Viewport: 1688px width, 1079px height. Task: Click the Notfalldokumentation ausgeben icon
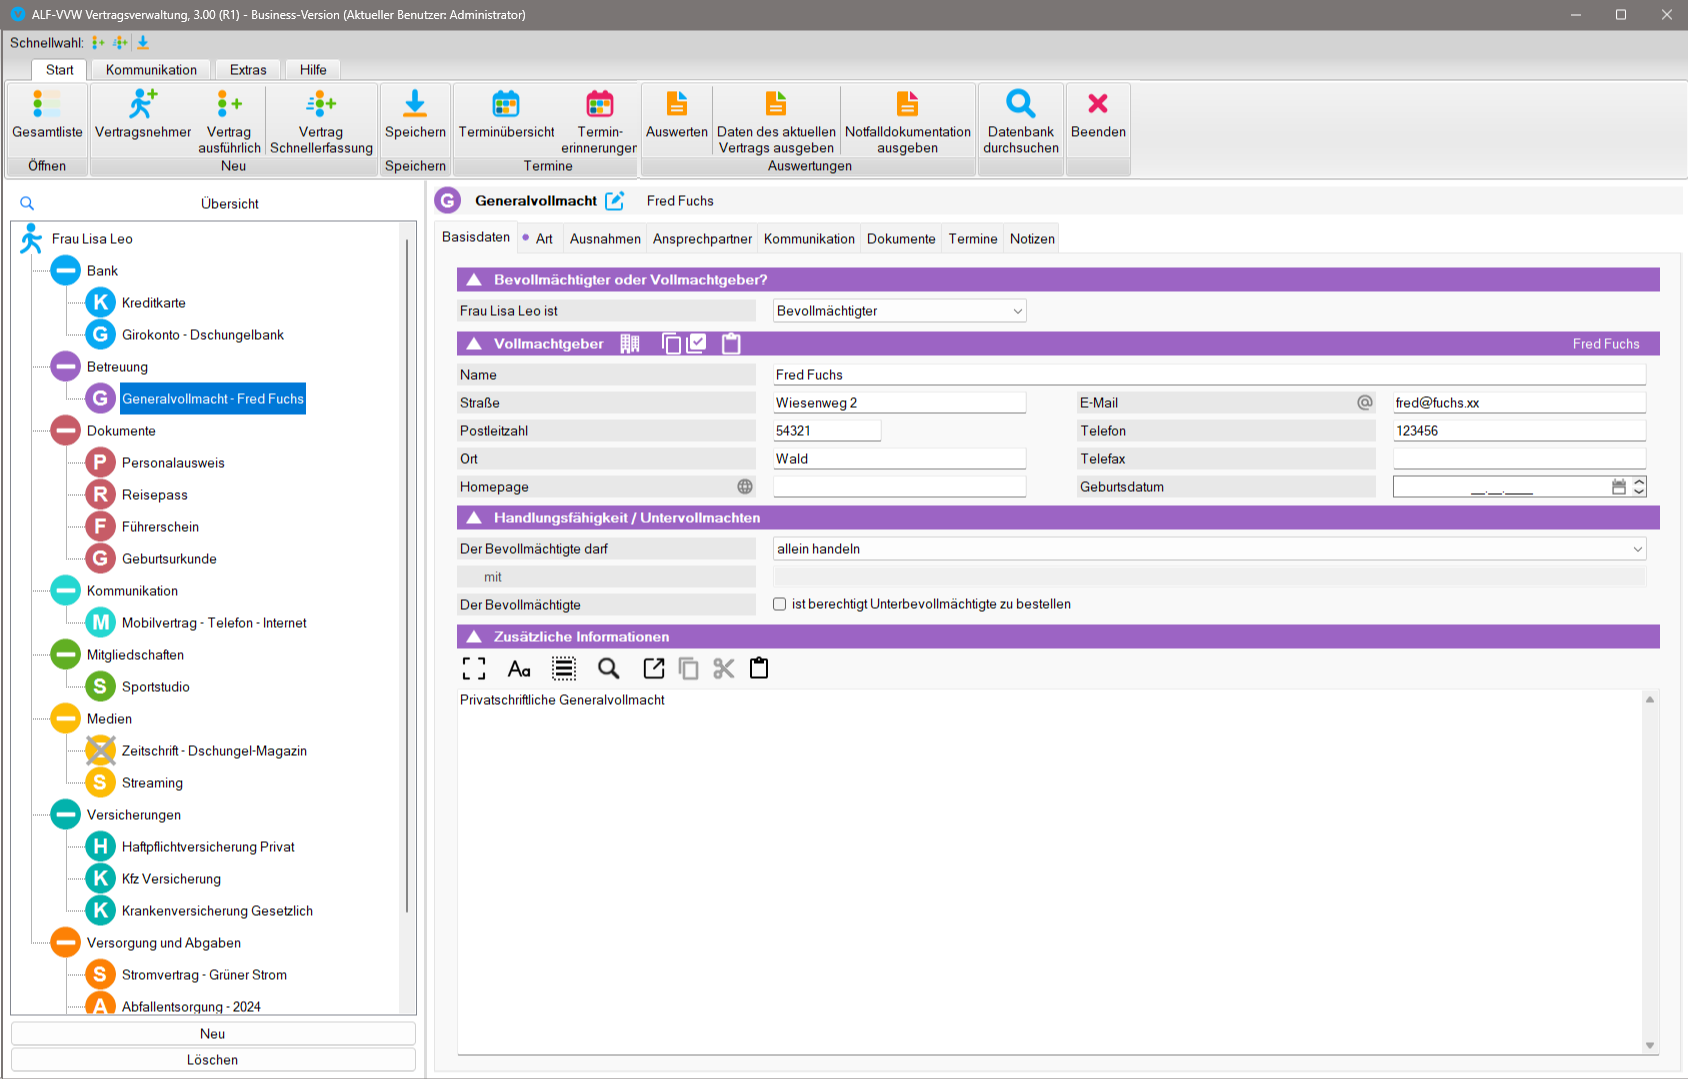907,104
